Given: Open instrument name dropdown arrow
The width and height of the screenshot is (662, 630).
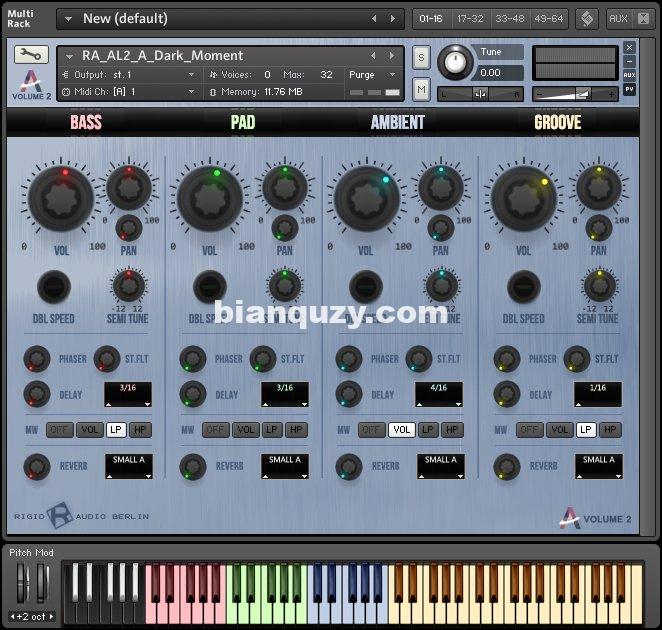Looking at the screenshot, I should 70,56.
